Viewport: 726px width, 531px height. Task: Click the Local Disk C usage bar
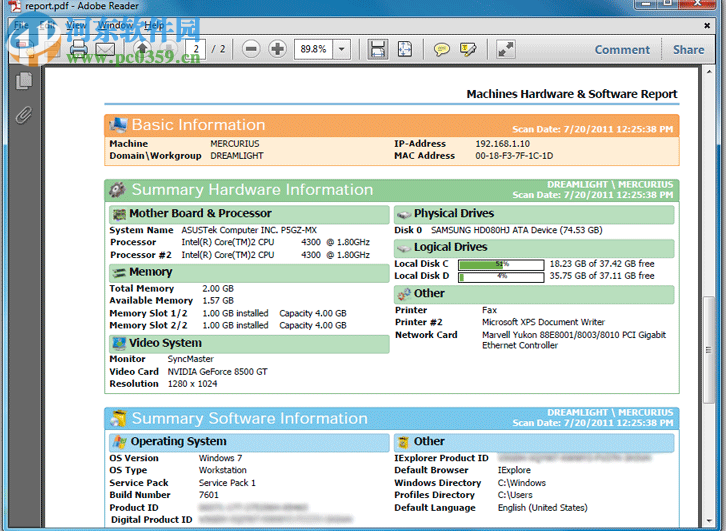click(501, 264)
